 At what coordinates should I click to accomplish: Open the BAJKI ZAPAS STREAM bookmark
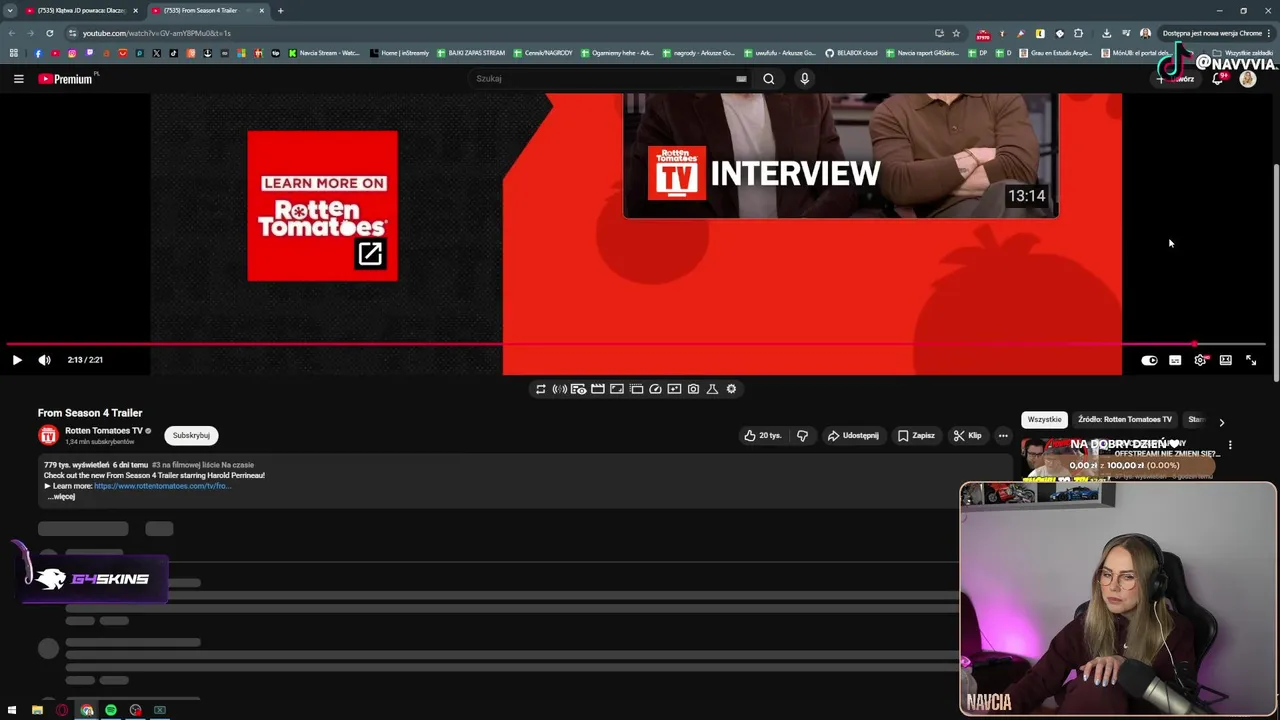click(x=471, y=53)
